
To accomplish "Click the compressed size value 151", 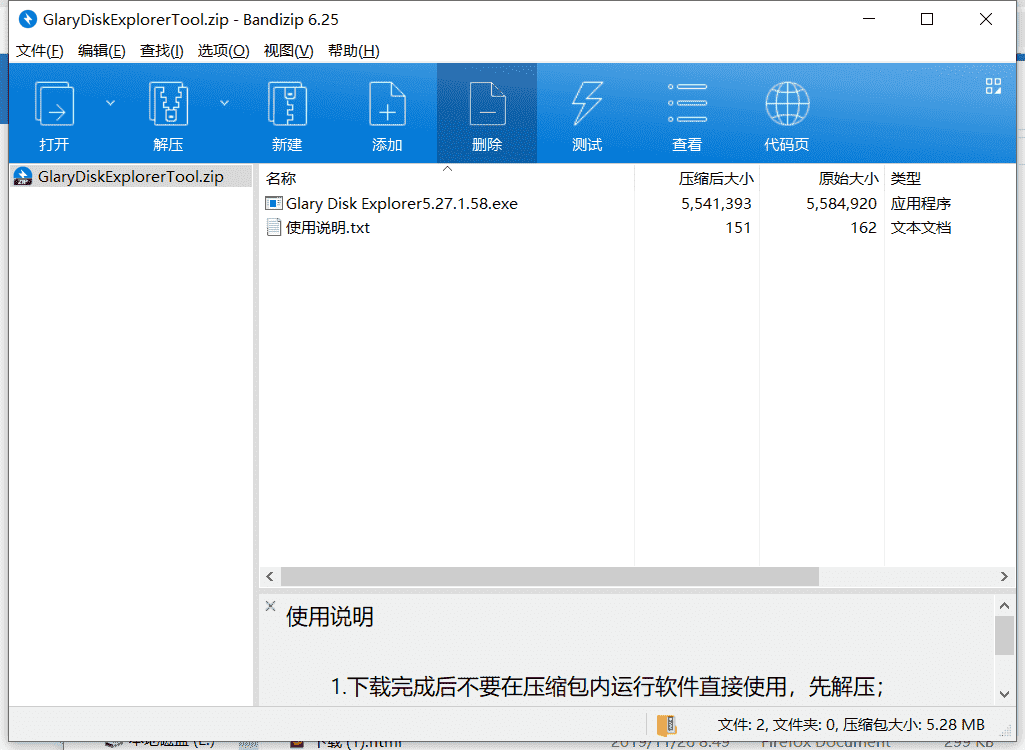I will (x=738, y=228).
